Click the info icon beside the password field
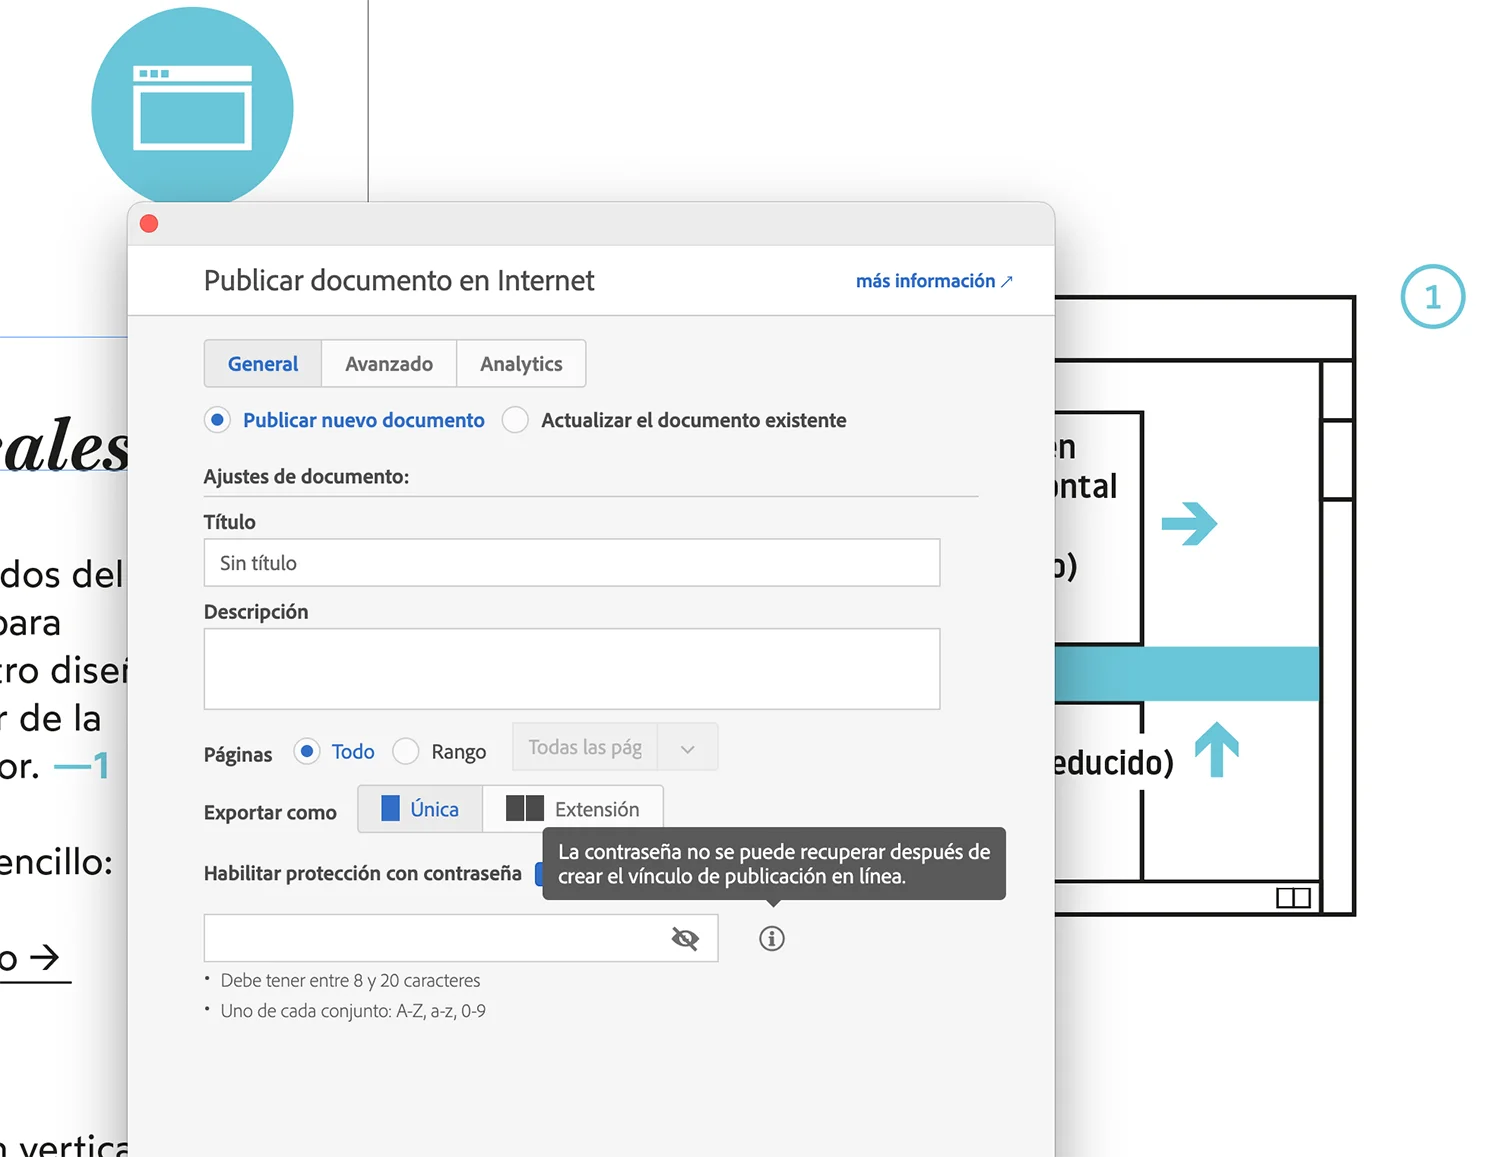The image size is (1500, 1157). tap(770, 938)
